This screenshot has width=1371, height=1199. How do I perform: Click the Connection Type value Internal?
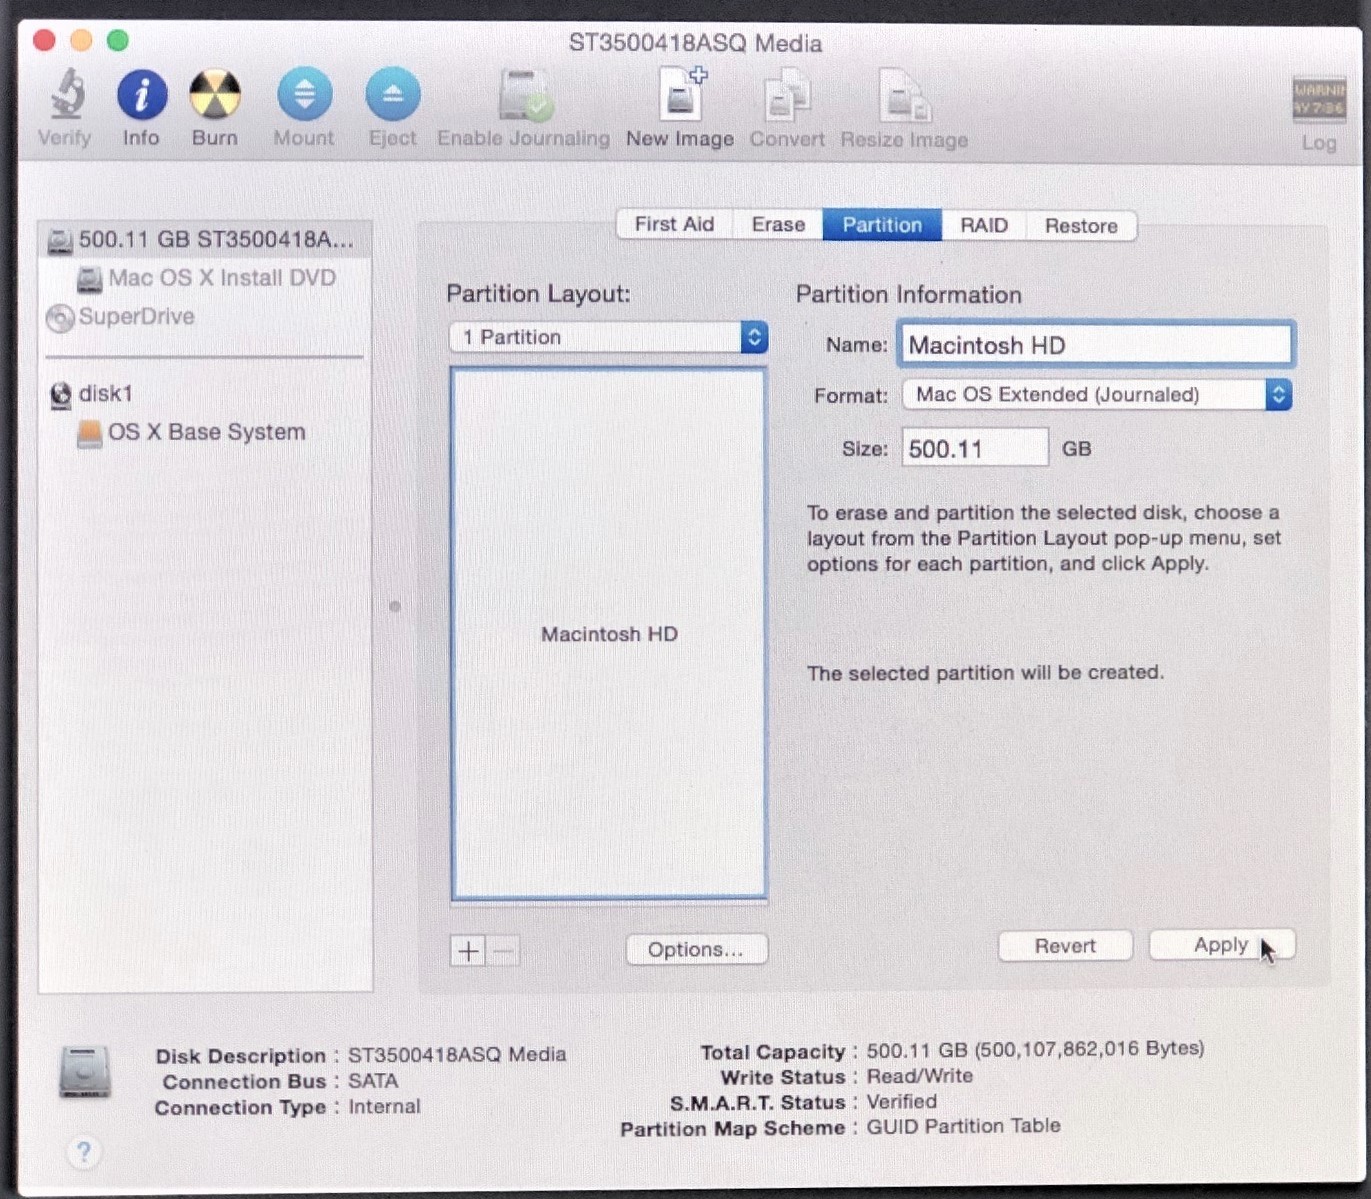(384, 1107)
